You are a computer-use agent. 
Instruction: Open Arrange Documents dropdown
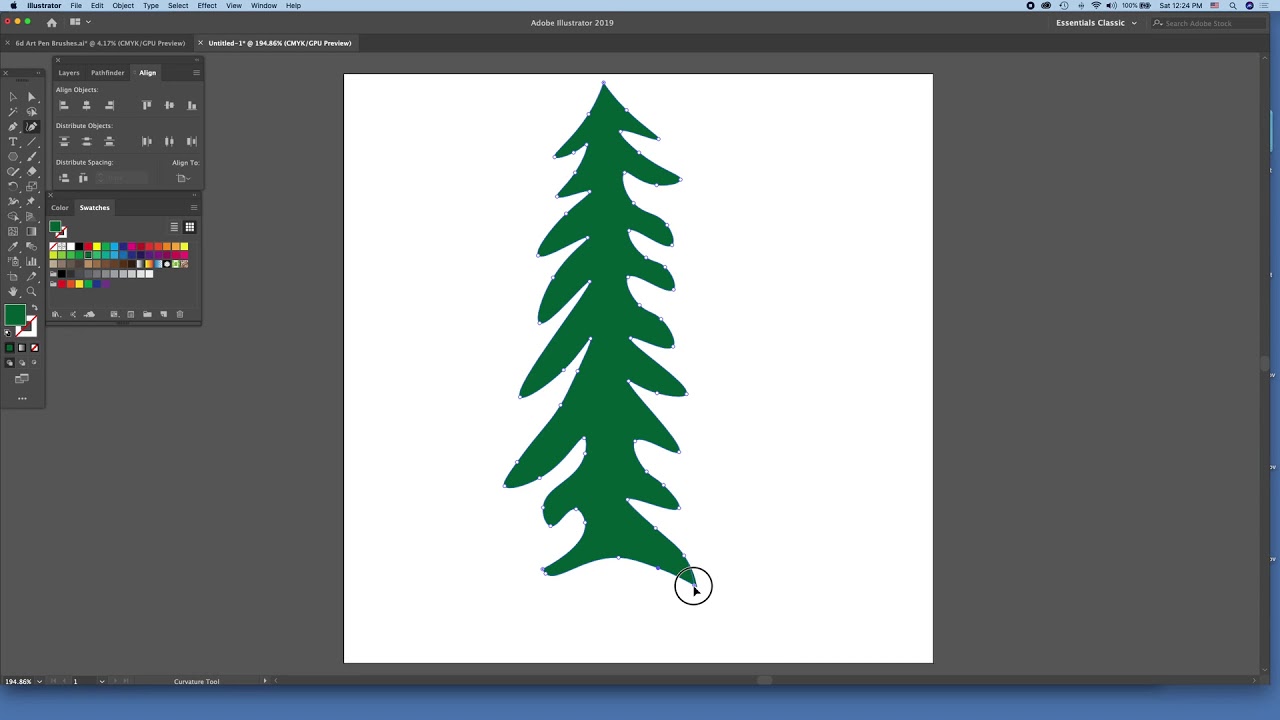(77, 22)
